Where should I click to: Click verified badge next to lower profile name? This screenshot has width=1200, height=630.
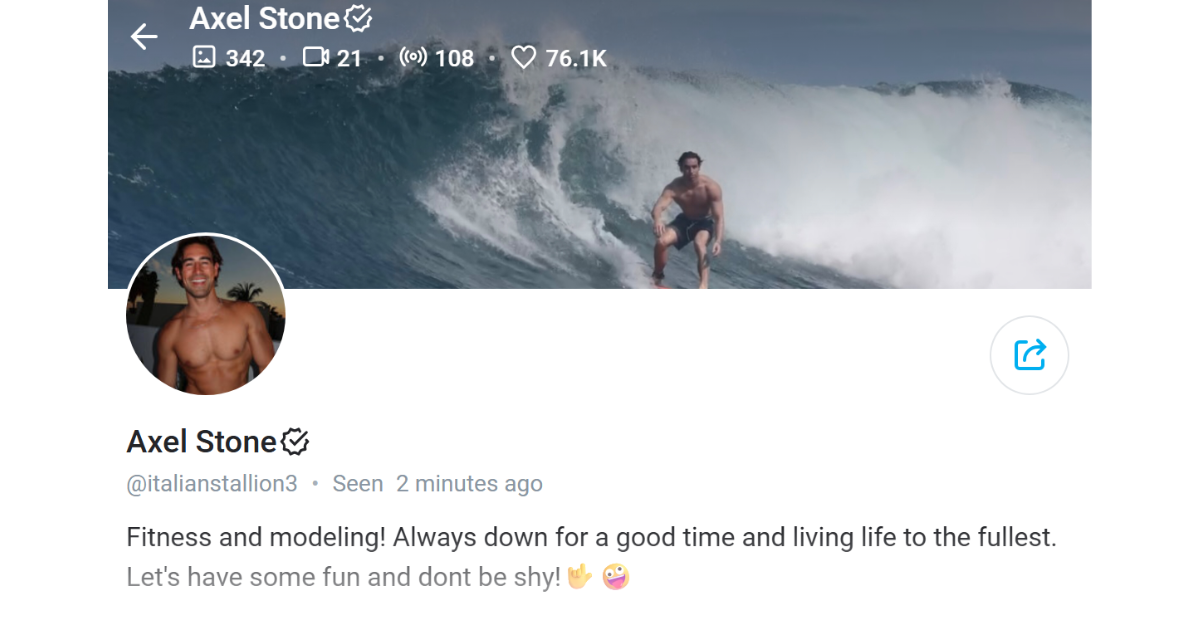(x=295, y=441)
